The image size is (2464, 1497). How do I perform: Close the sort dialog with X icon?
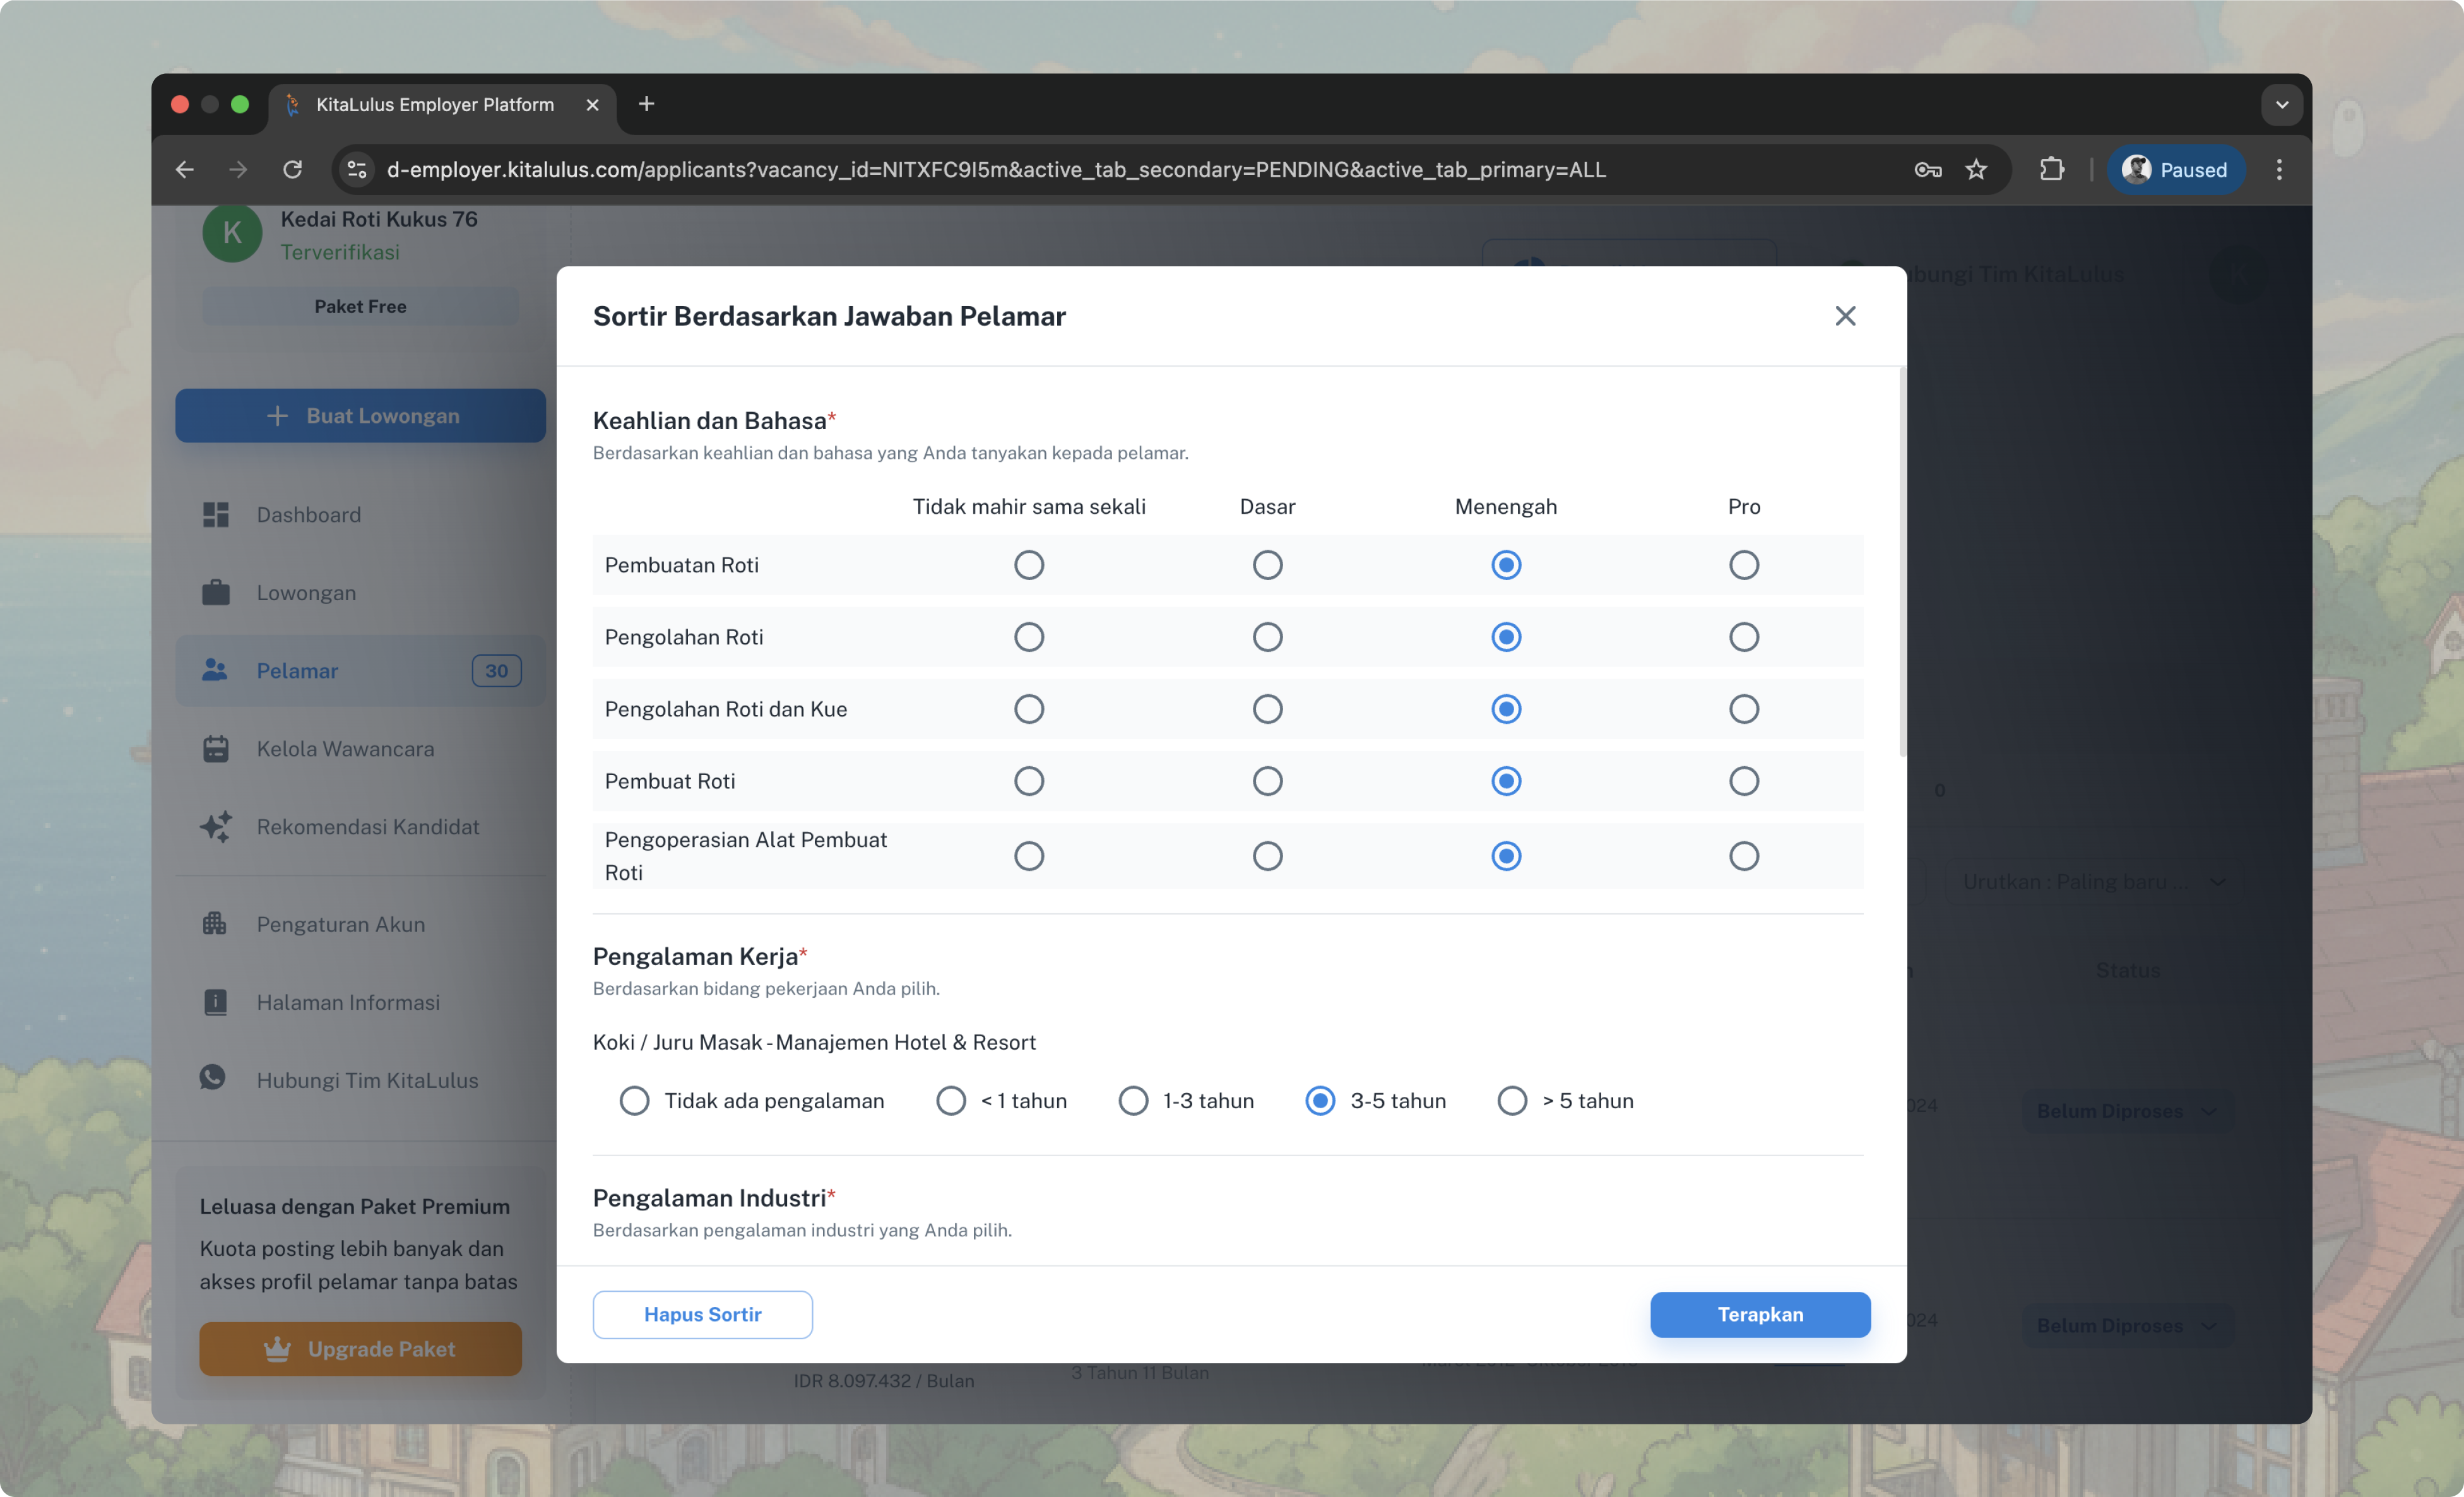pos(1845,316)
